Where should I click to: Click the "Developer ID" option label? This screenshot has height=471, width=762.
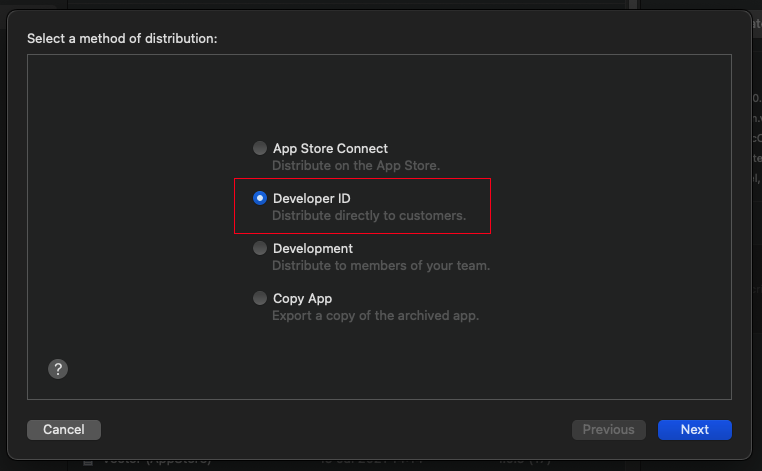311,198
